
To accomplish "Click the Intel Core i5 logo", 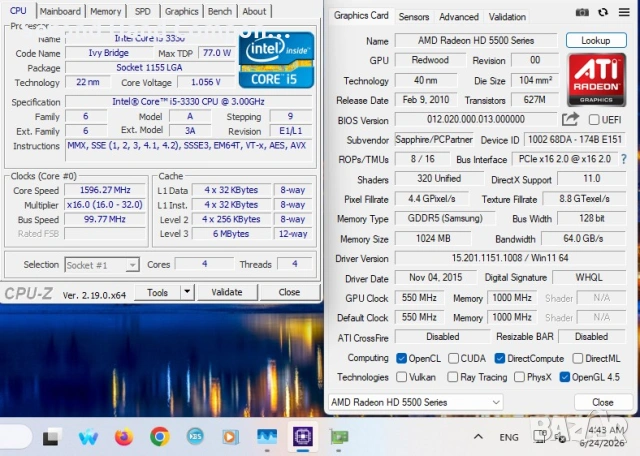I will 276,60.
